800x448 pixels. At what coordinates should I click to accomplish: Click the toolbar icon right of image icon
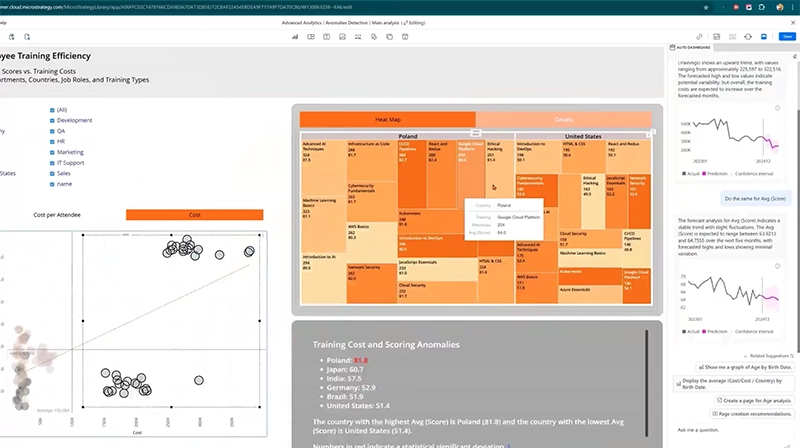click(358, 37)
